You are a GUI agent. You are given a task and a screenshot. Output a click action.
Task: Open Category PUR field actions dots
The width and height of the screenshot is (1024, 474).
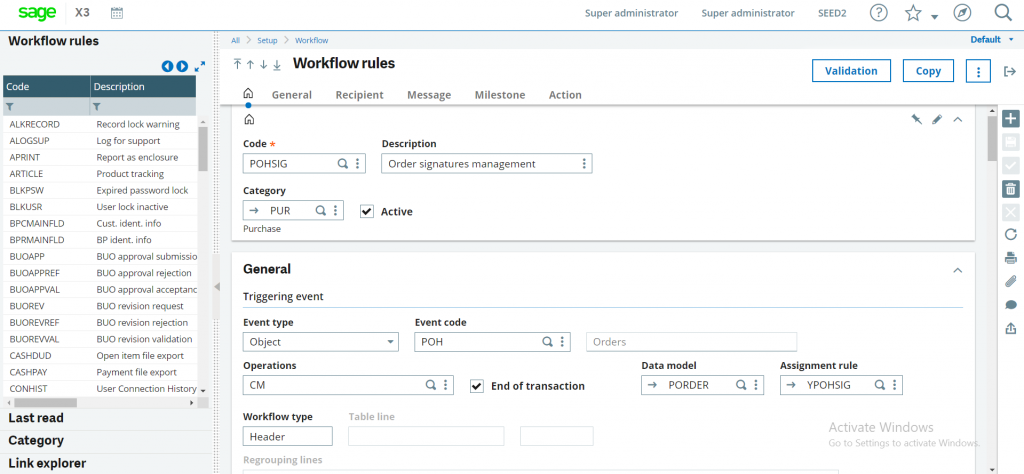point(335,210)
